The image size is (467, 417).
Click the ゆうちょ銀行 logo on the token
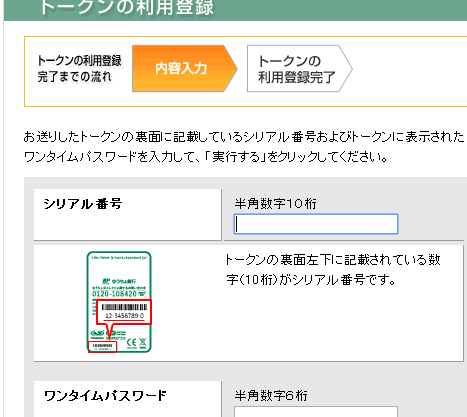119,281
